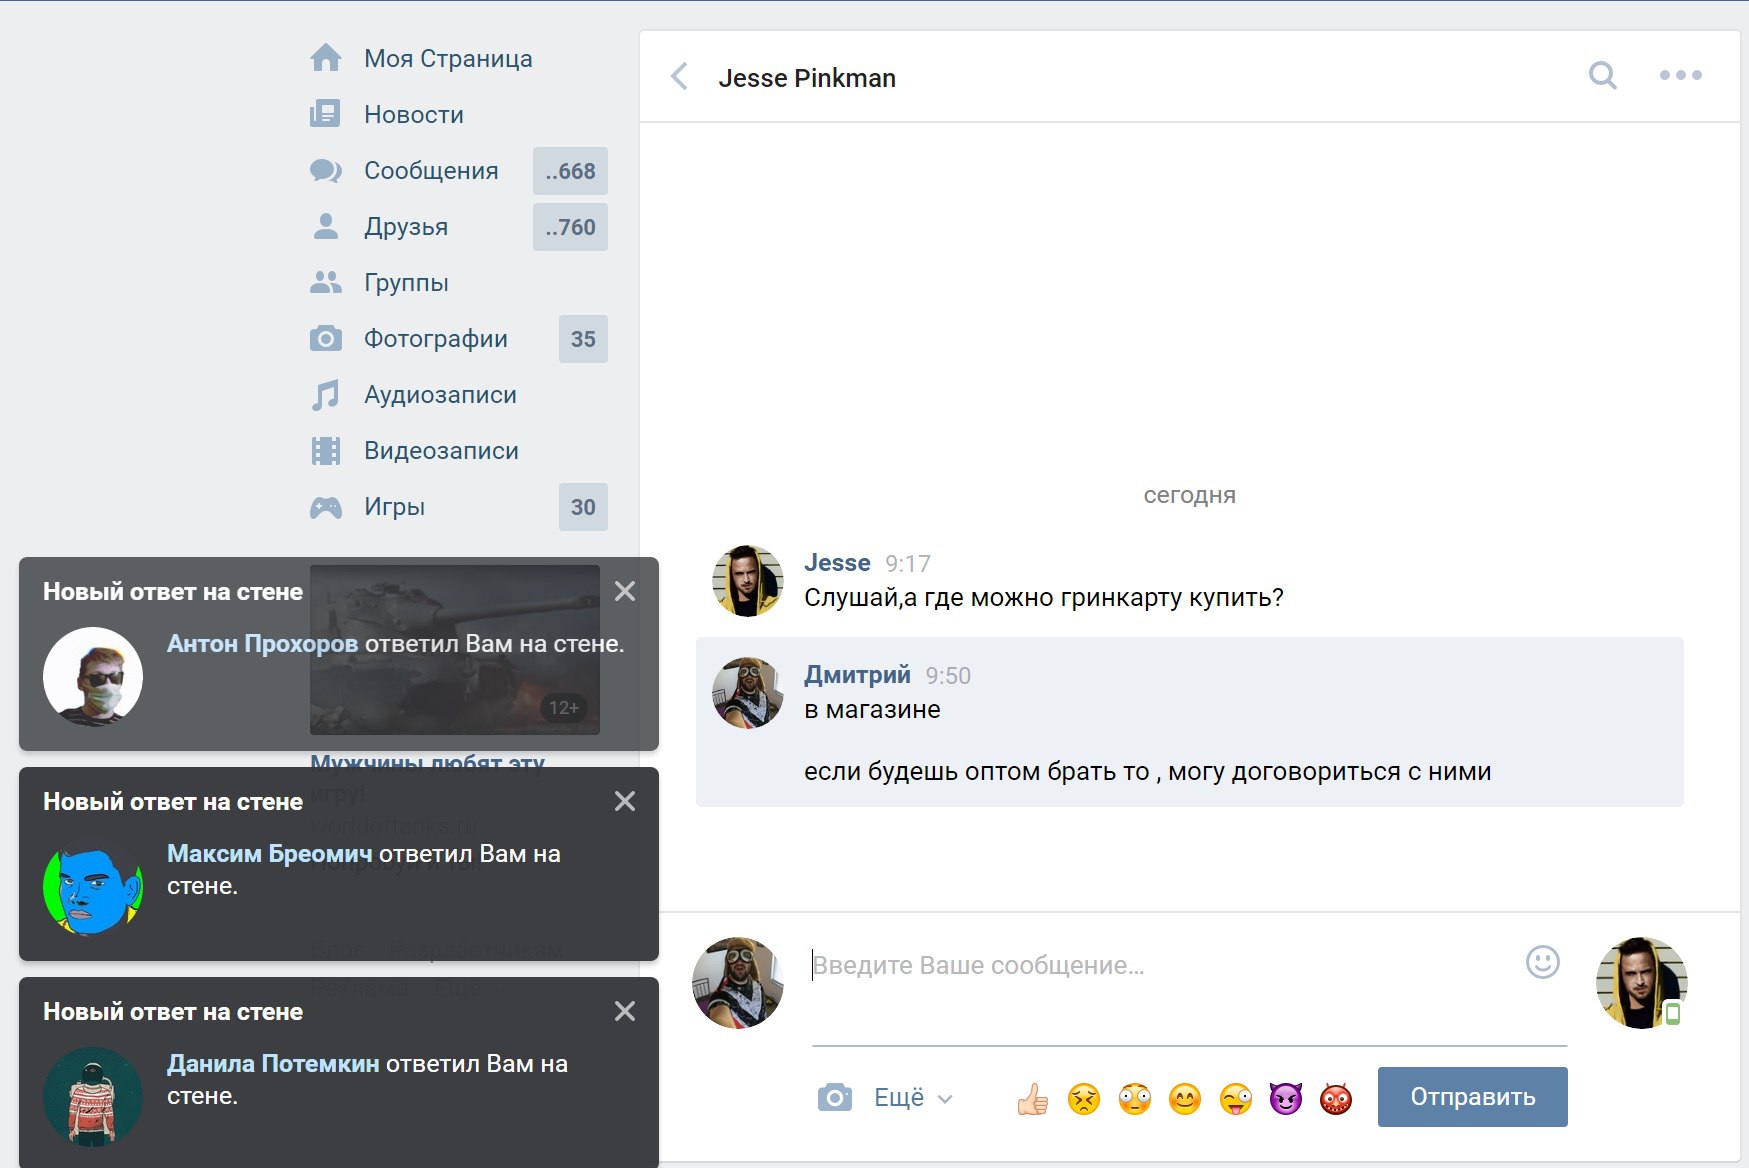This screenshot has height=1168, width=1749.
Task: Open Моя Страница home icon
Action: (x=326, y=58)
